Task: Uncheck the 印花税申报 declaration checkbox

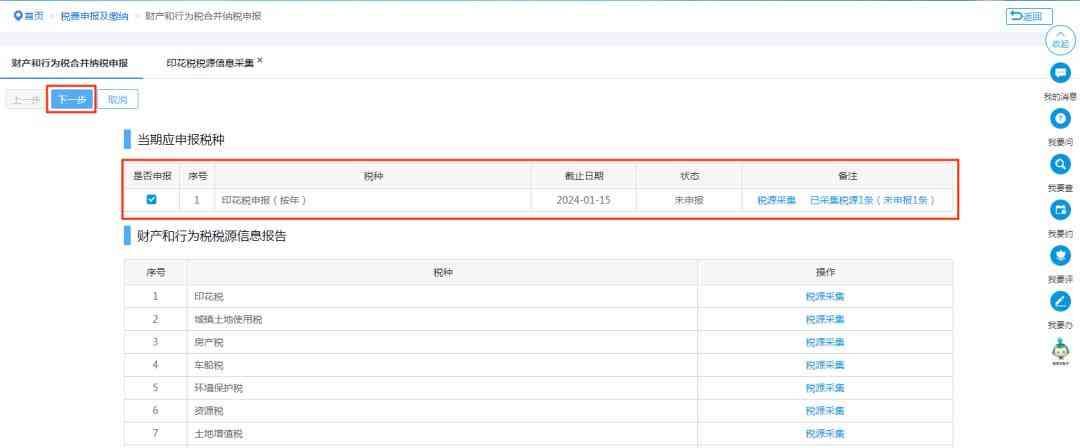Action: point(152,200)
